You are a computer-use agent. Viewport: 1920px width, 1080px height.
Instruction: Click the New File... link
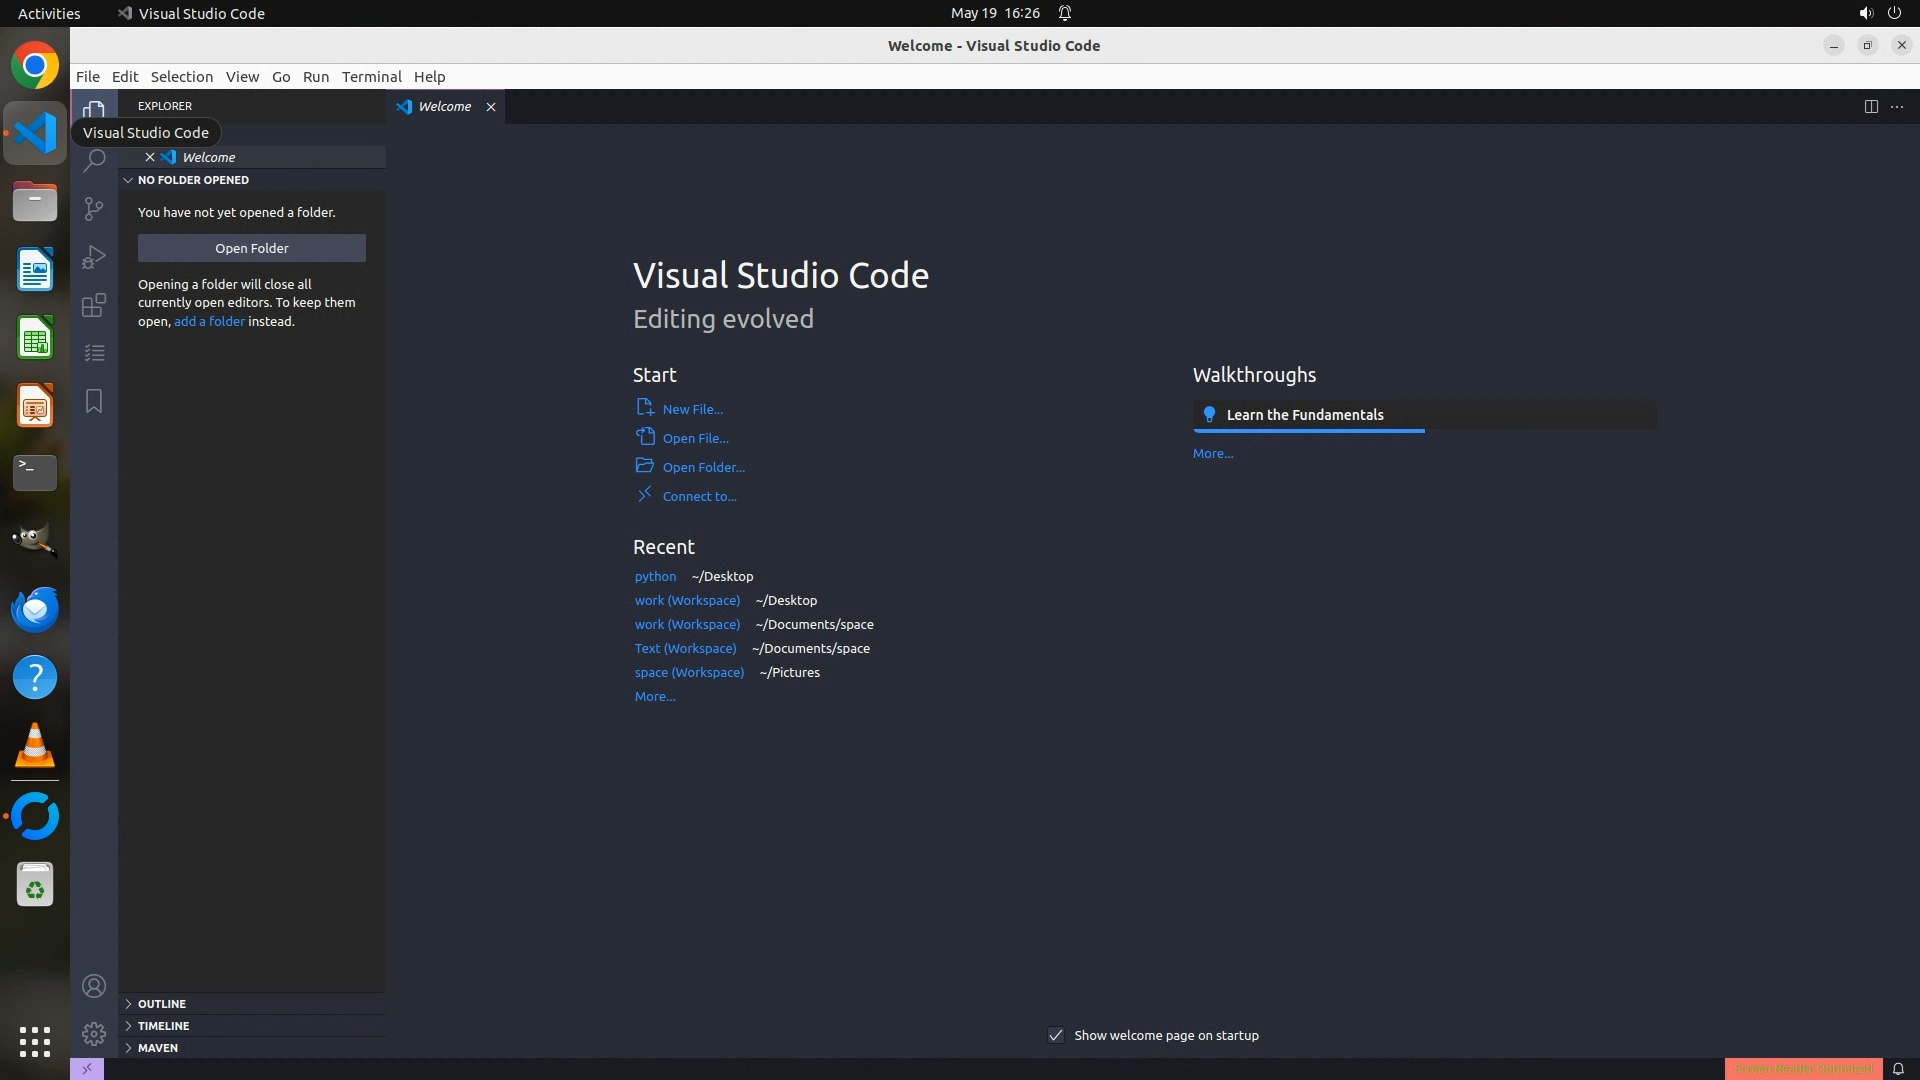tap(692, 409)
